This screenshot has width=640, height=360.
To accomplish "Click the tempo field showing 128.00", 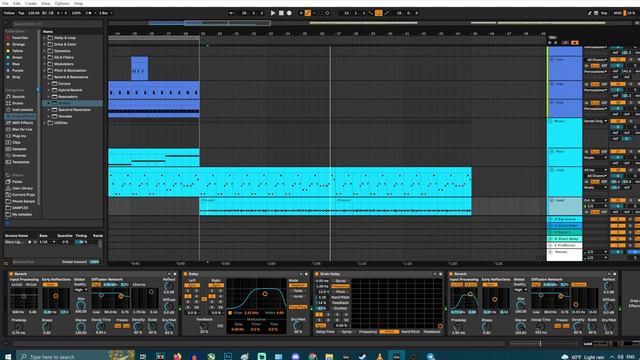I will (x=34, y=13).
